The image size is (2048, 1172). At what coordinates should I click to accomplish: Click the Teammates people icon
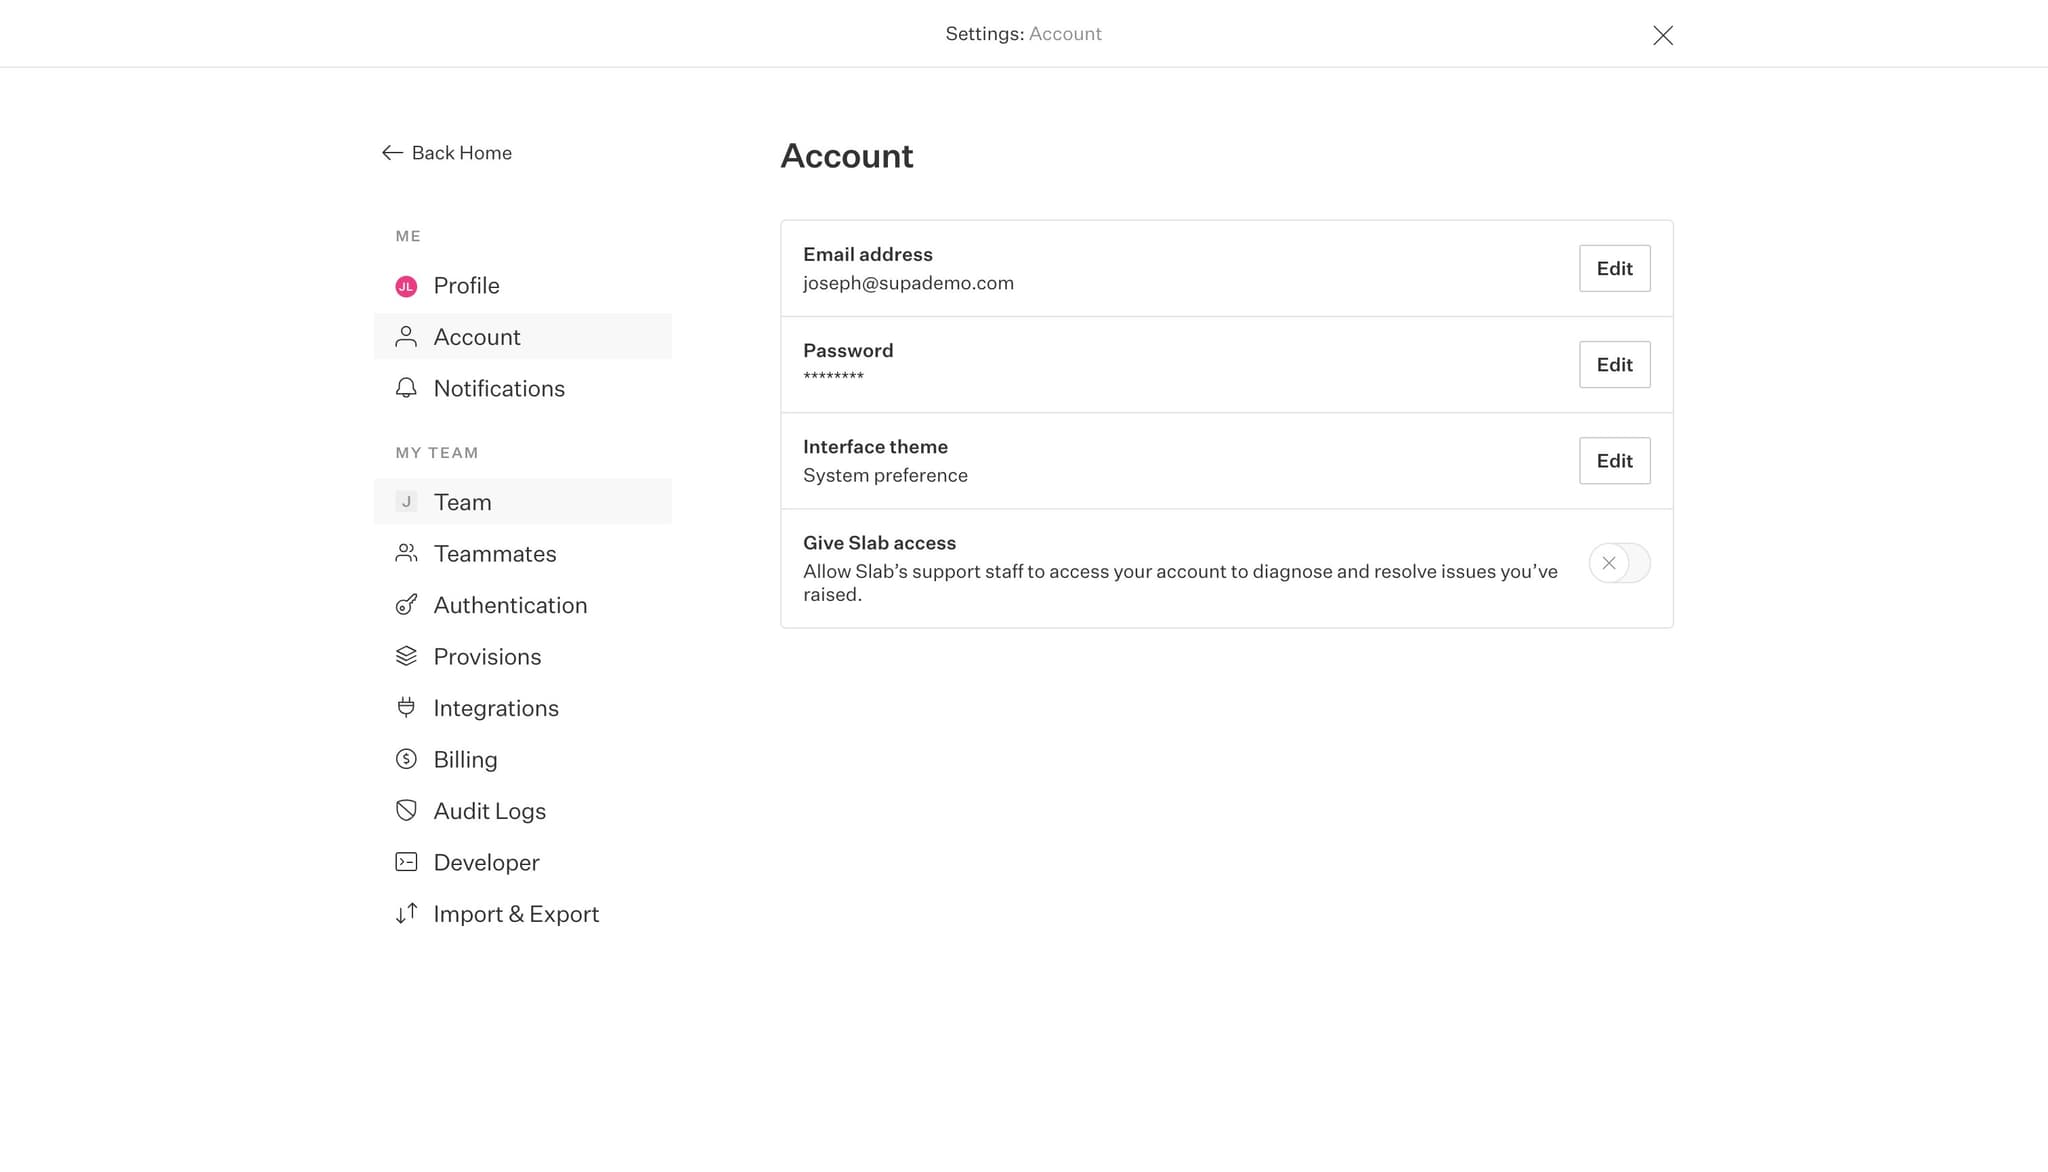pyautogui.click(x=406, y=553)
